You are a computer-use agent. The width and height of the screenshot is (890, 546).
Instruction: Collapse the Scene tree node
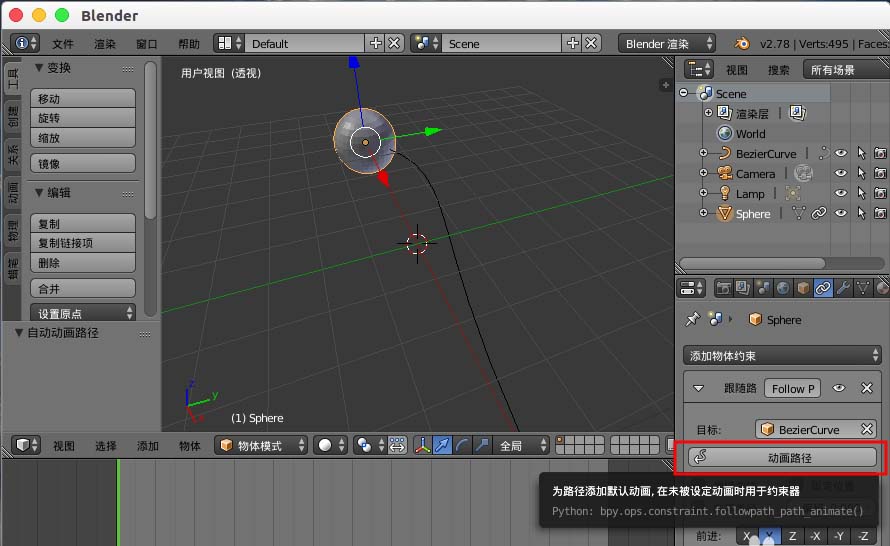[x=683, y=93]
